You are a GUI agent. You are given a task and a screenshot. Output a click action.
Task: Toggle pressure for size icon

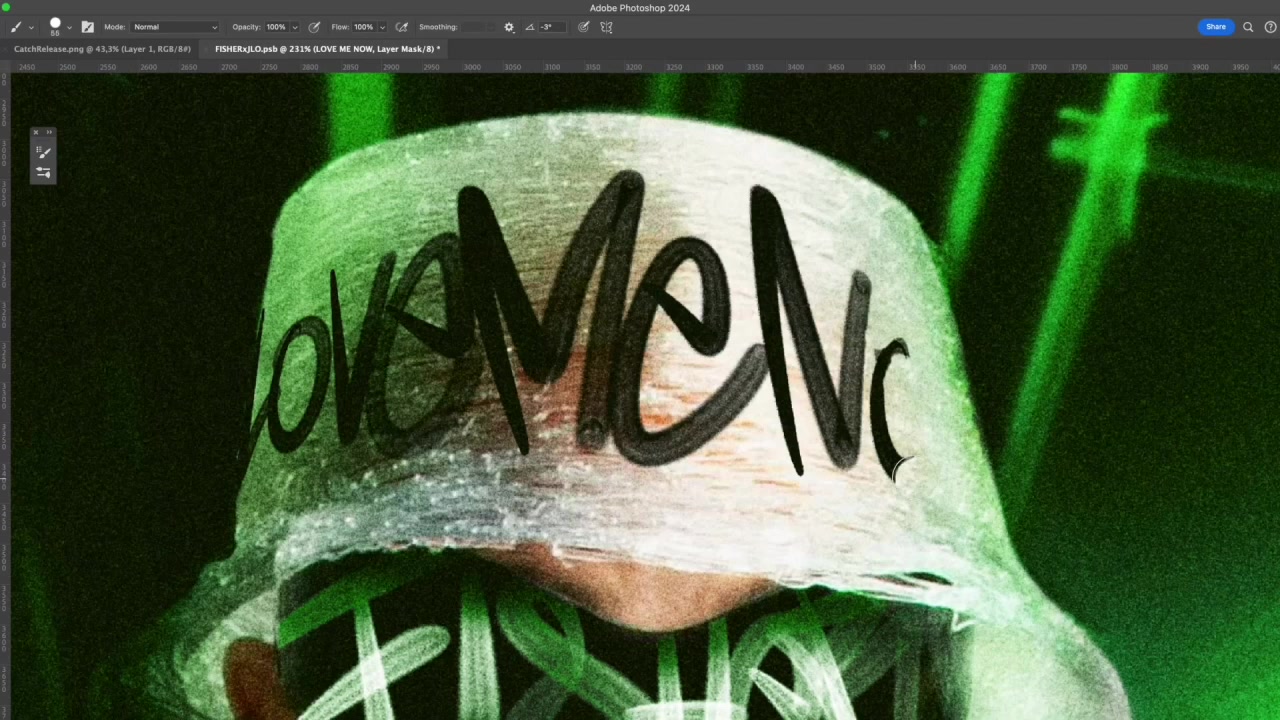tap(583, 27)
